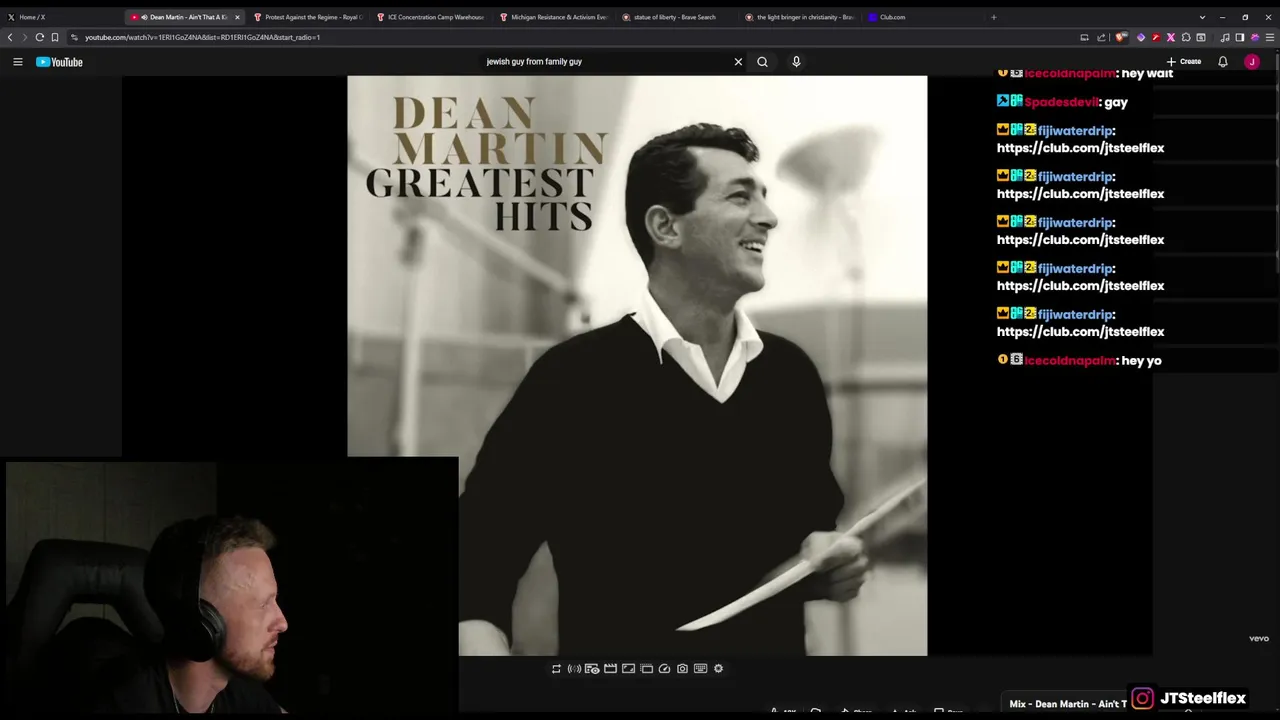The width and height of the screenshot is (1280, 720).
Task: Mute the Dean Martin tab audio icon
Action: click(x=144, y=17)
